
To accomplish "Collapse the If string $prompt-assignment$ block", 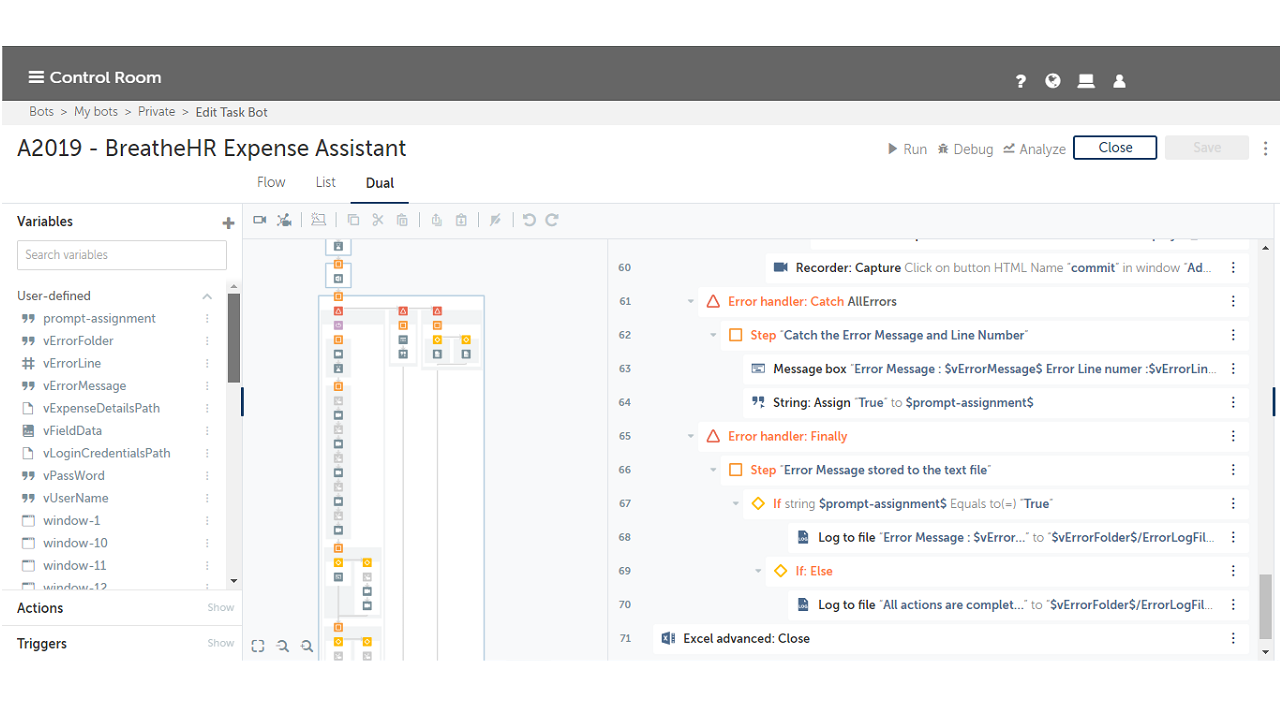I will coord(736,504).
